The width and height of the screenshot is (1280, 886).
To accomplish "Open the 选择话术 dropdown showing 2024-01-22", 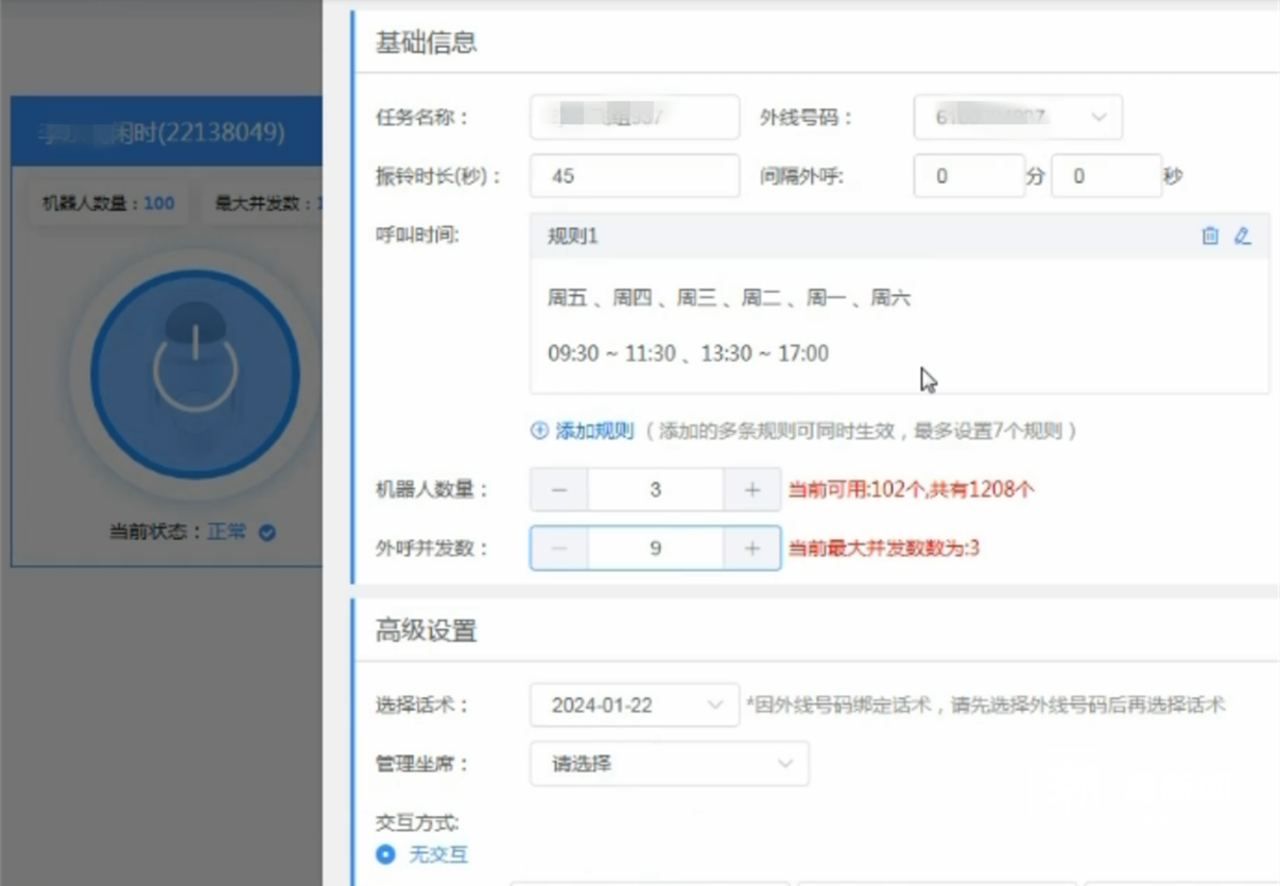I will (634, 705).
